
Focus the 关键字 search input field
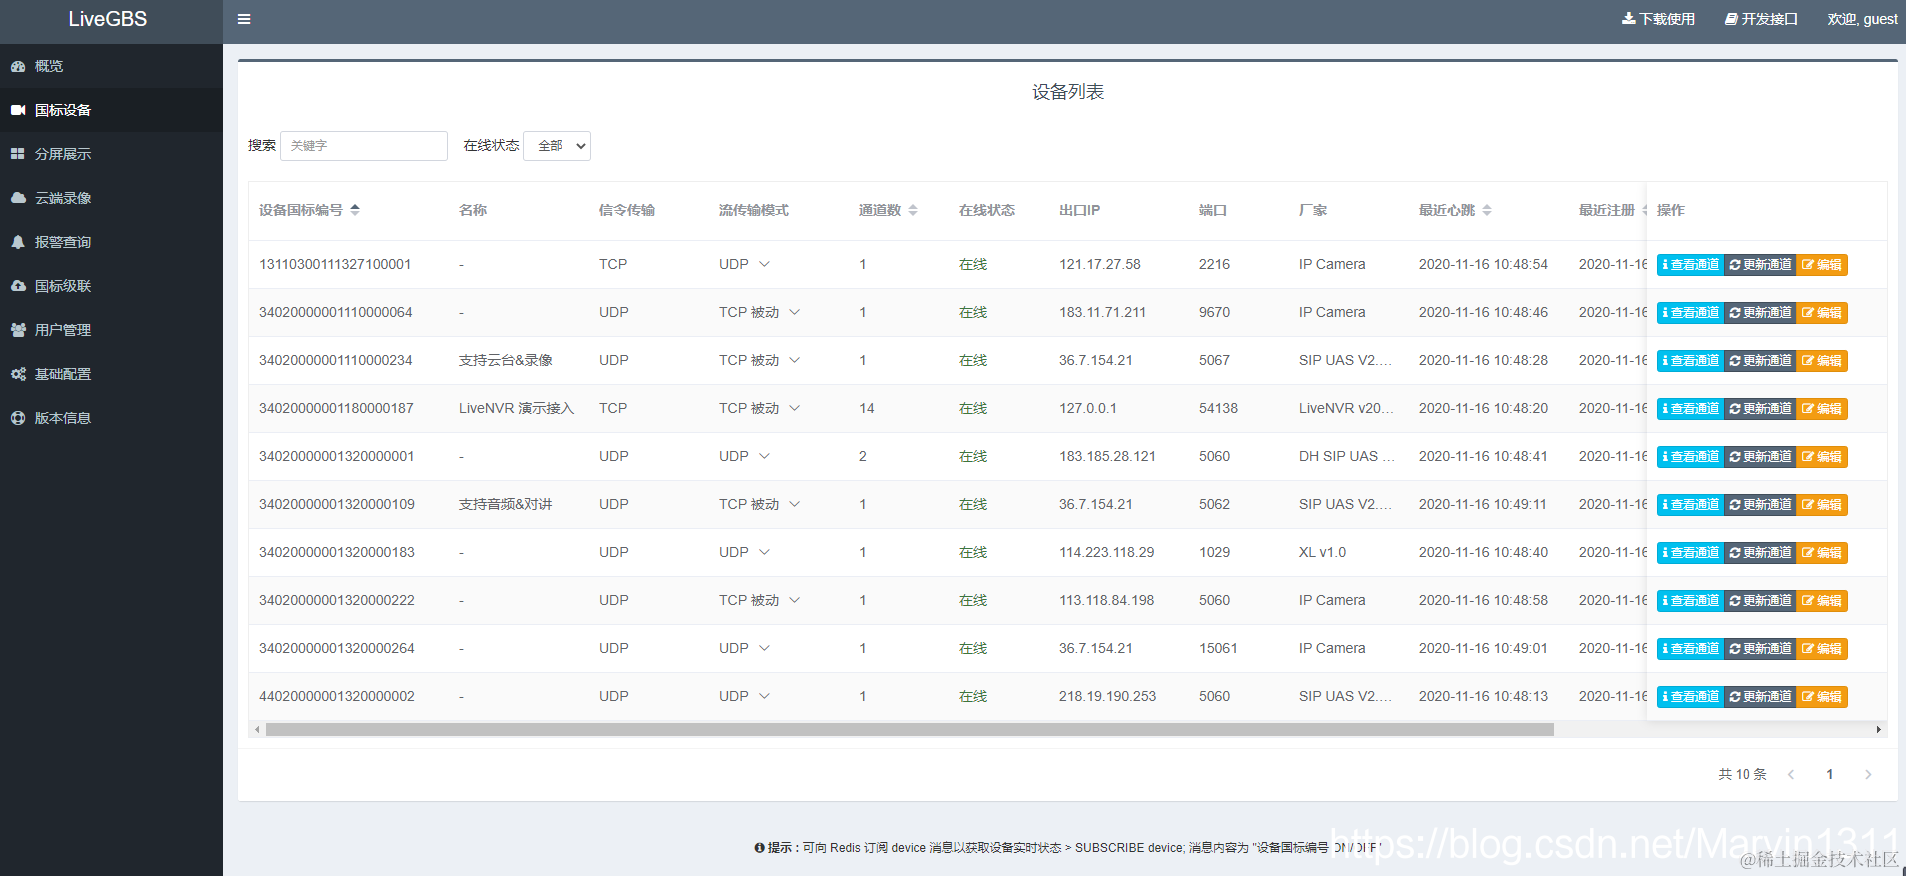click(x=364, y=146)
